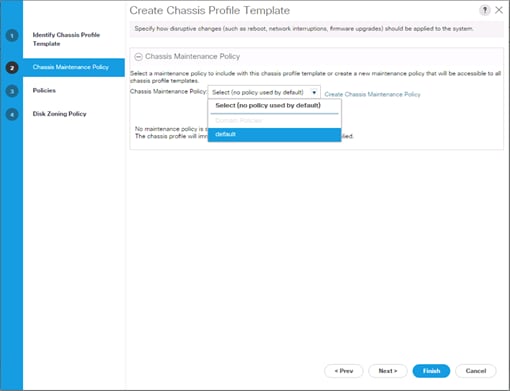Collapse the Chassis Maintenance Policy section
The width and height of the screenshot is (510, 391).
138,57
